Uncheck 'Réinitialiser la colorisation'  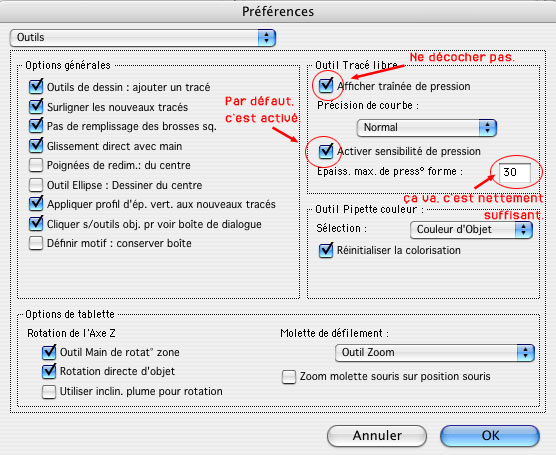[326, 250]
